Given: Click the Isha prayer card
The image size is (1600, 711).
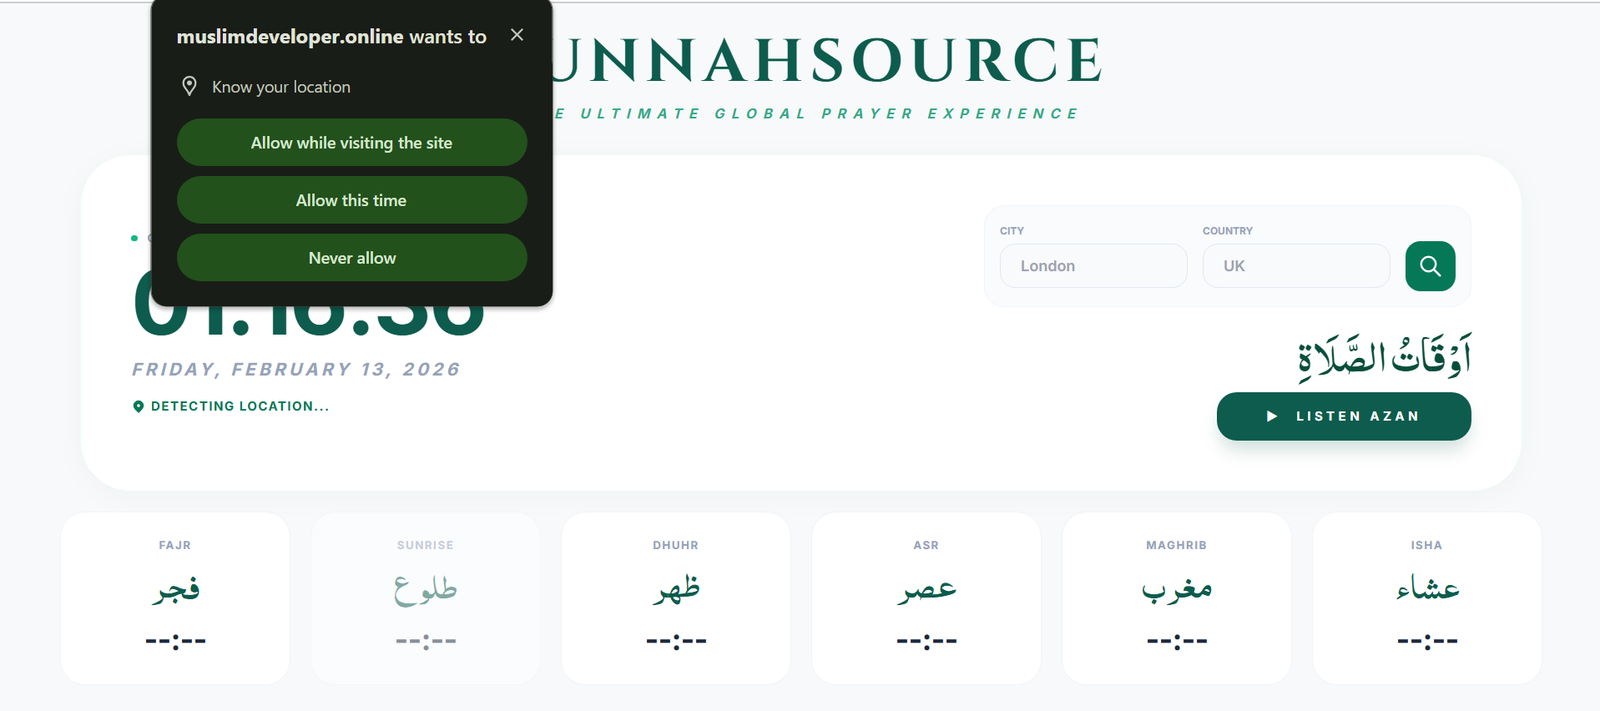Looking at the screenshot, I should 1427,598.
